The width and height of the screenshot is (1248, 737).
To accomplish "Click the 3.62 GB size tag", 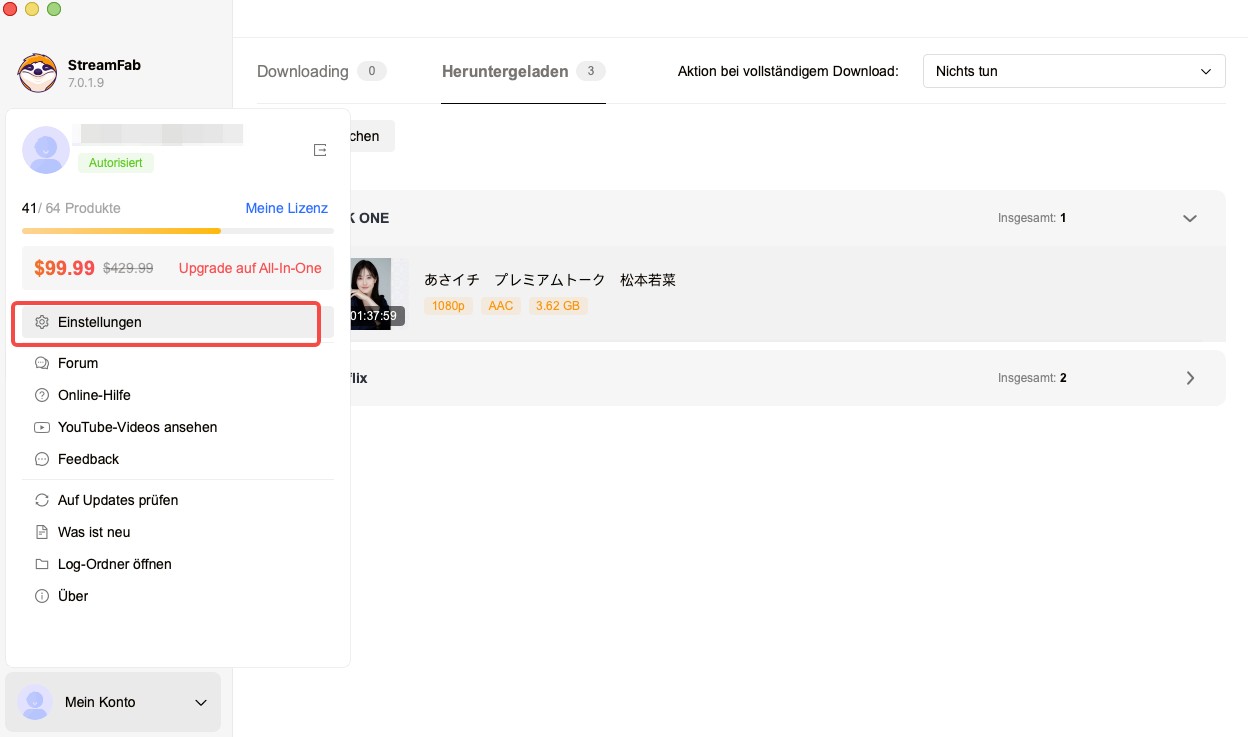I will [558, 305].
